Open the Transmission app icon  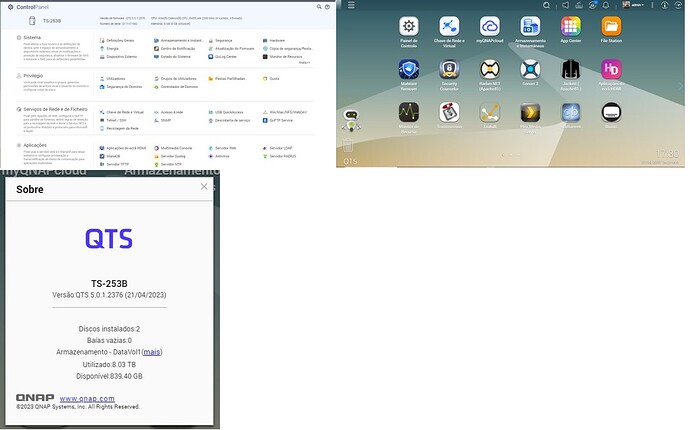pyautogui.click(x=449, y=112)
